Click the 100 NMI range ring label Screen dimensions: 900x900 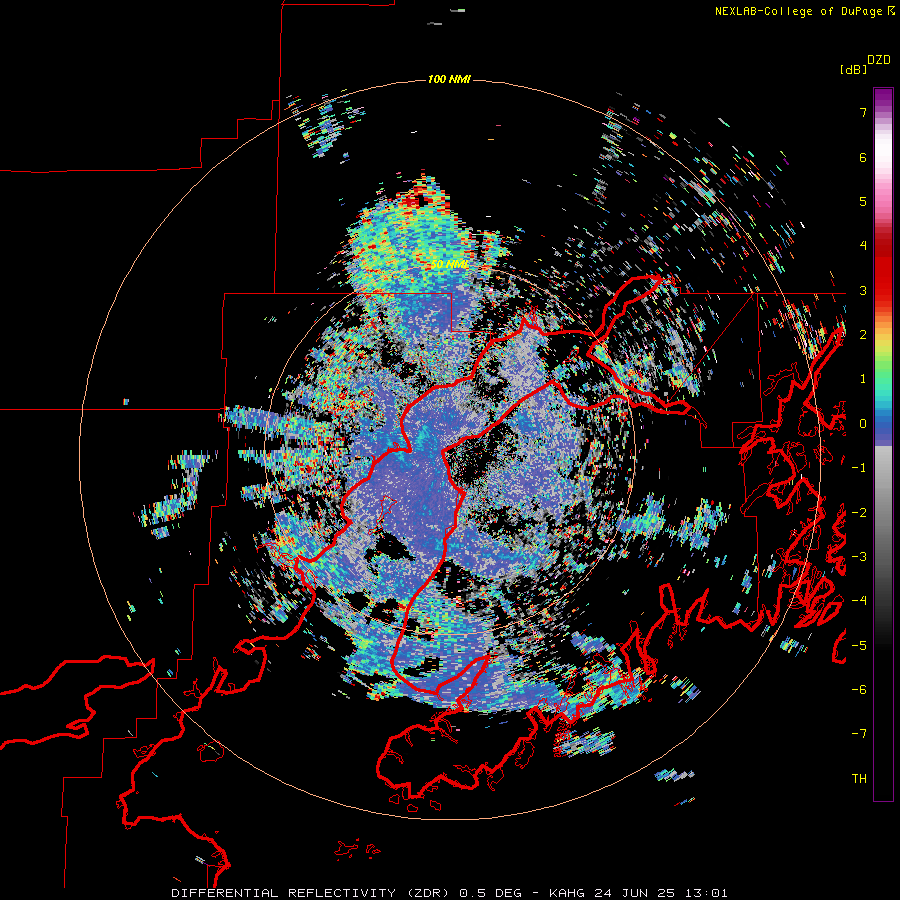coord(449,79)
